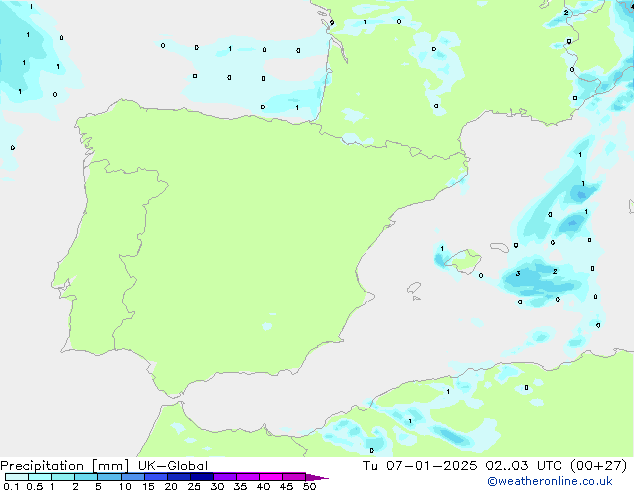Click the over-50 arrow tip of the legend
Screen dimensions: 634x490
(317, 477)
